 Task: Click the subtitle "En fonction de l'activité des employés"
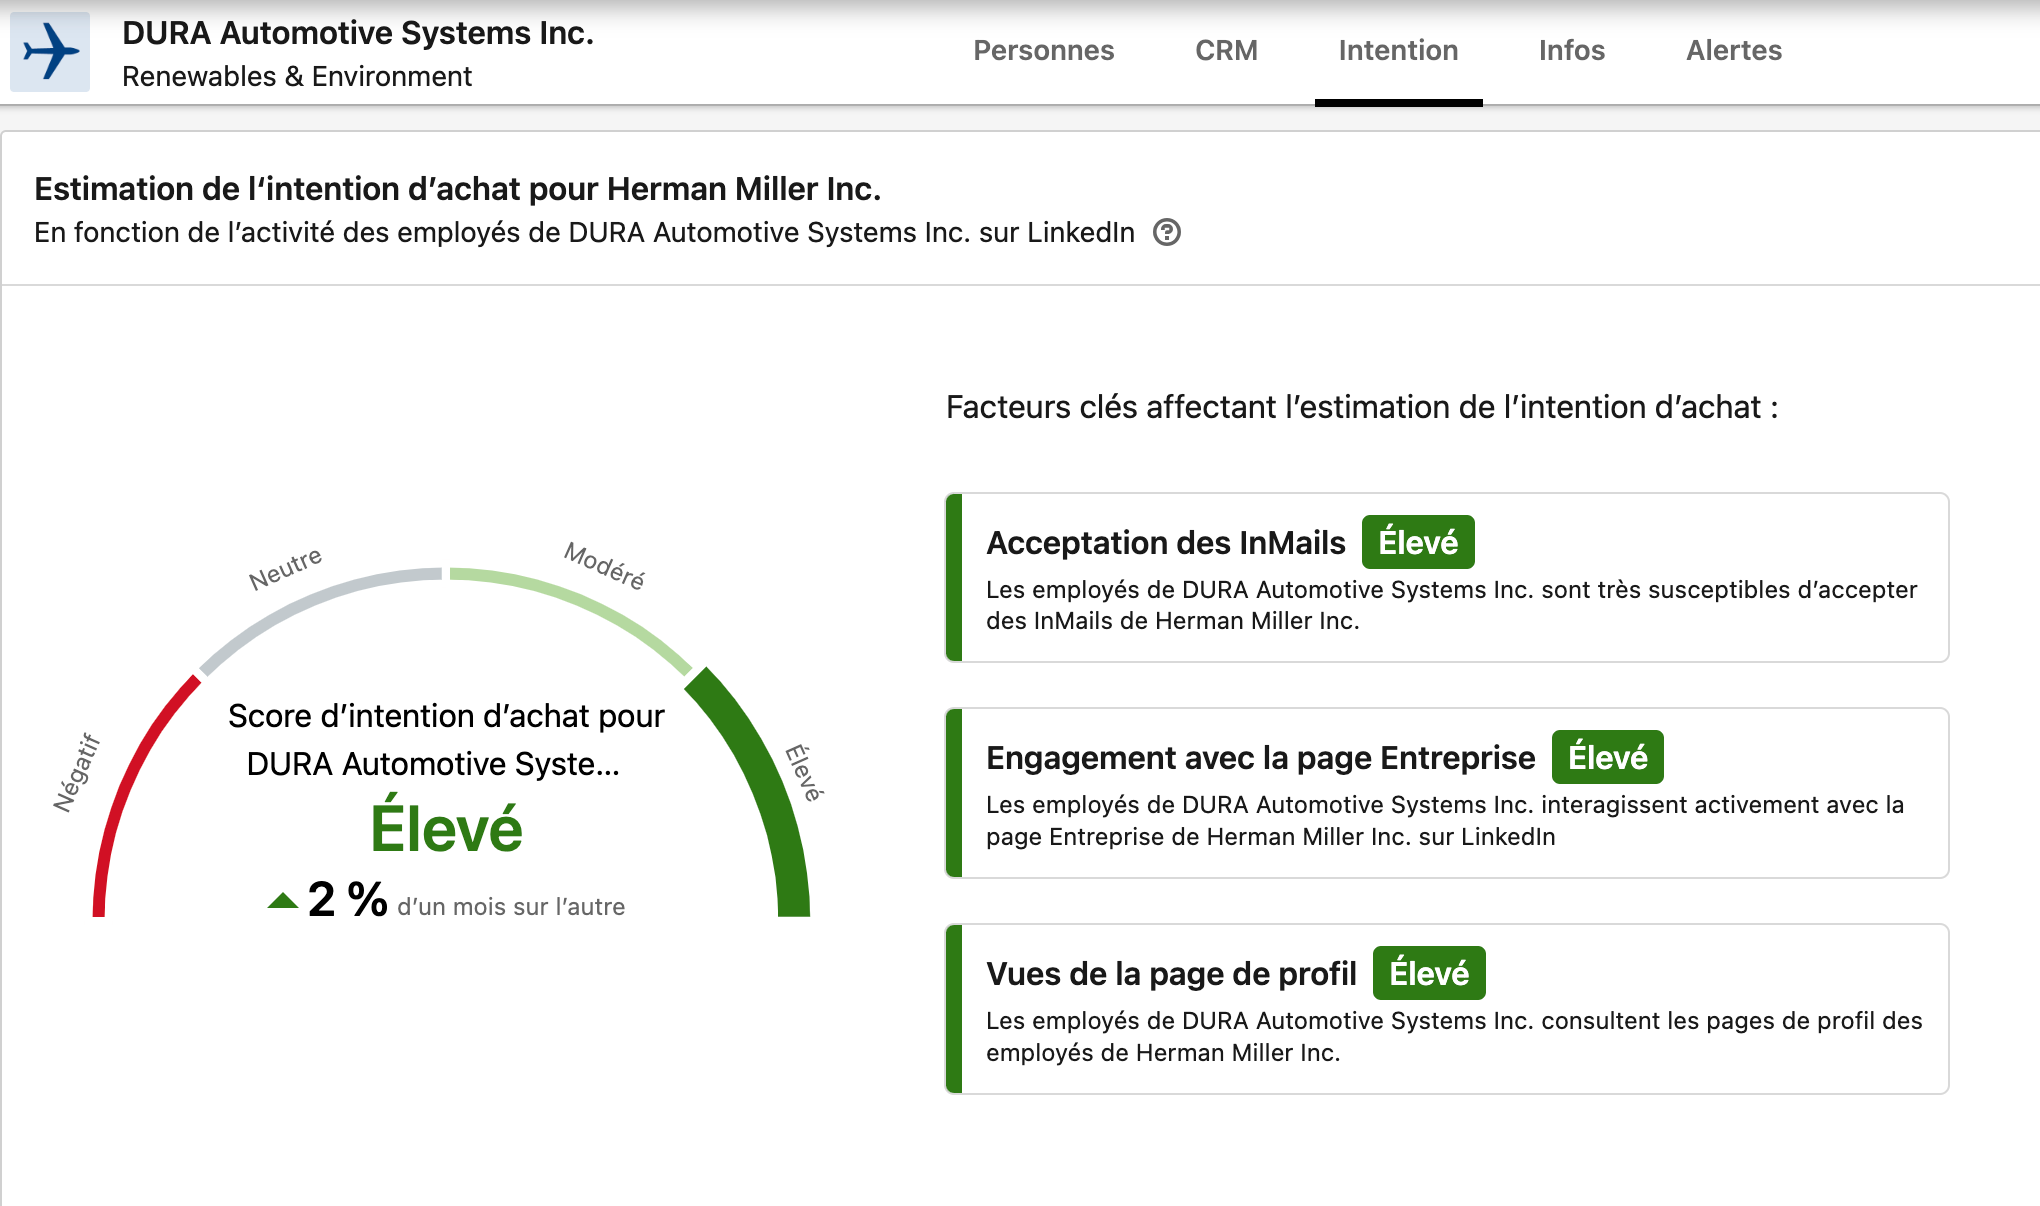(x=585, y=232)
